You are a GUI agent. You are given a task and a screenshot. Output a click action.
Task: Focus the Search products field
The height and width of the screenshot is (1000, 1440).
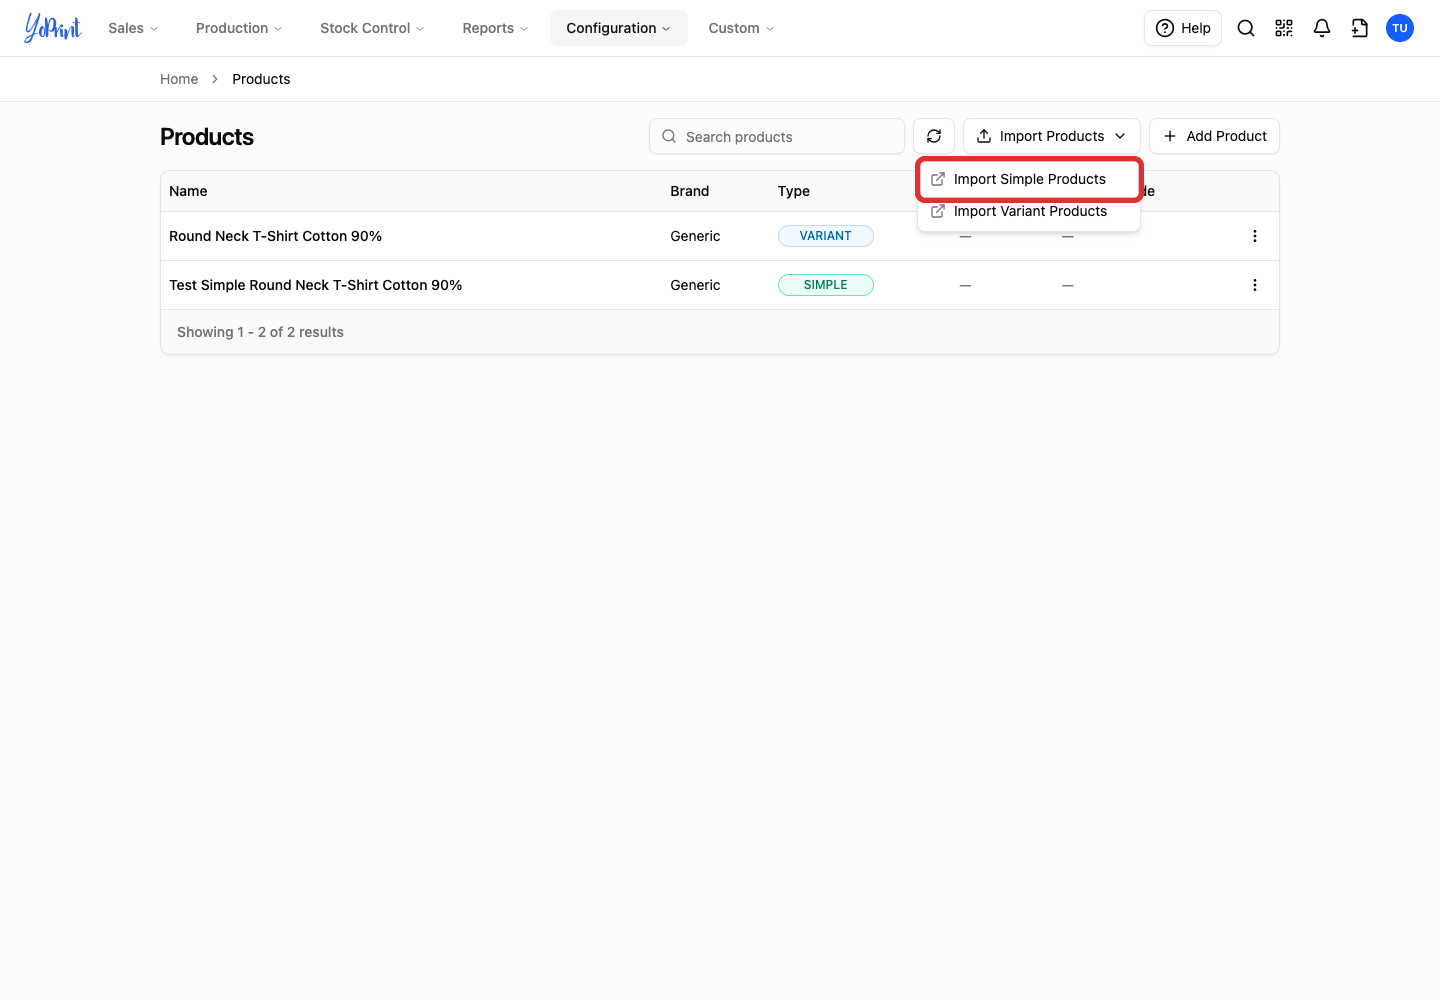[x=777, y=136]
